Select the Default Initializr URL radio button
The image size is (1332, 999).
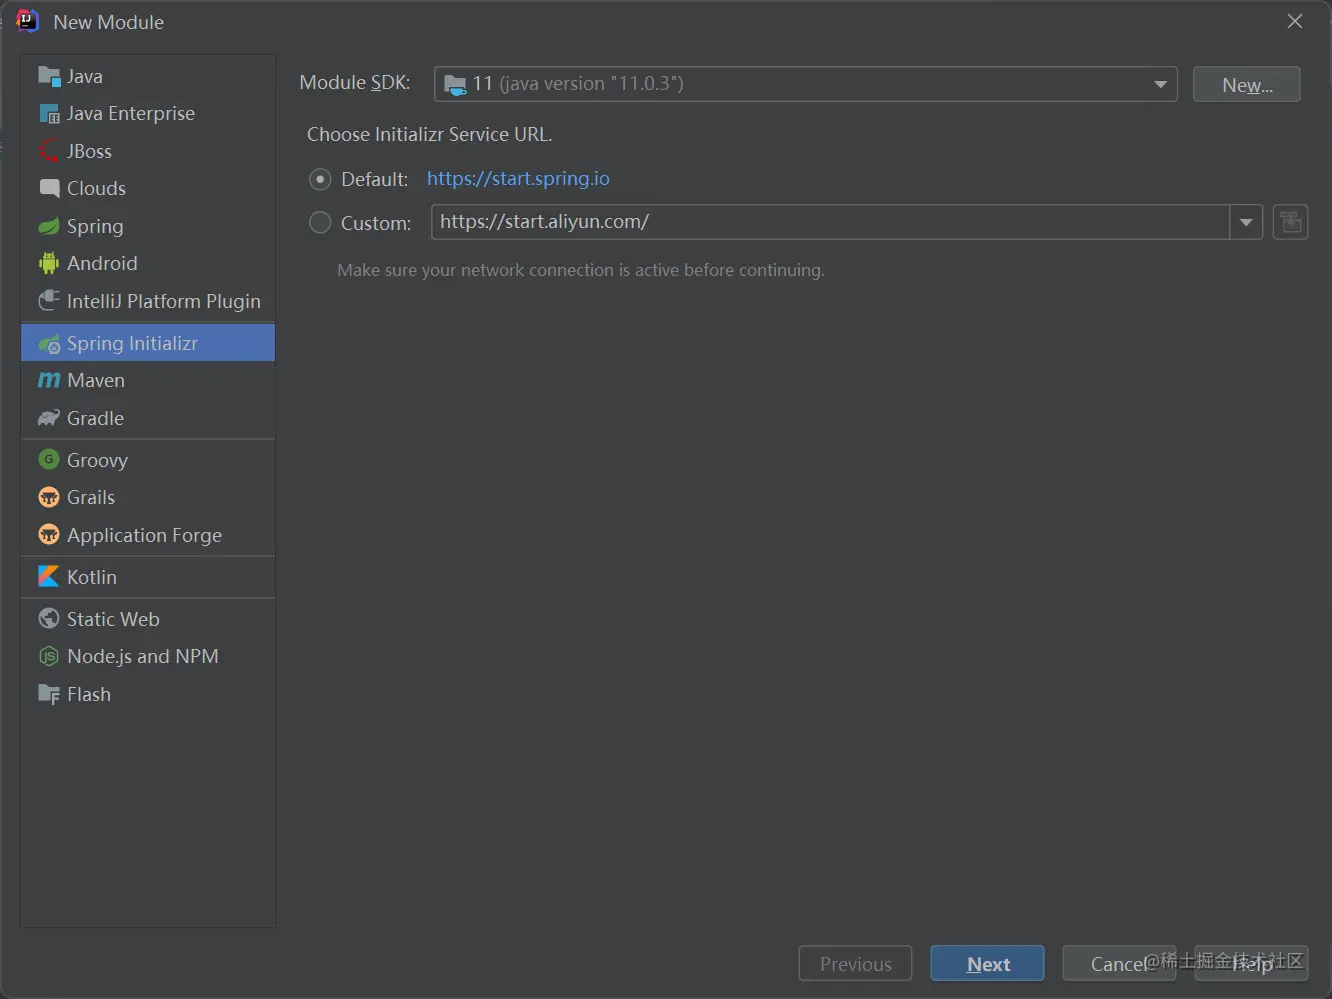(x=320, y=179)
